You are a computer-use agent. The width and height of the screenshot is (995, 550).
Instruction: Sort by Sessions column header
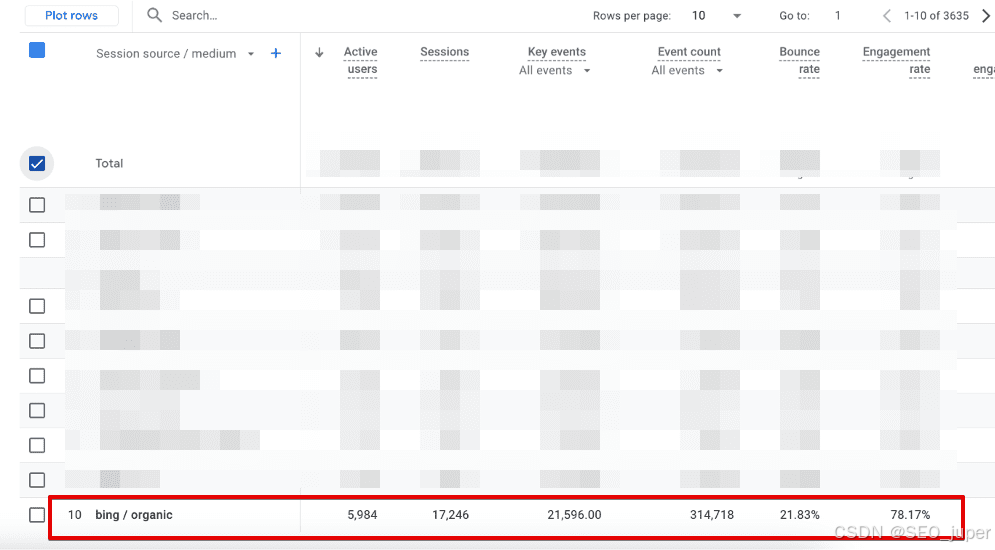[x=444, y=52]
